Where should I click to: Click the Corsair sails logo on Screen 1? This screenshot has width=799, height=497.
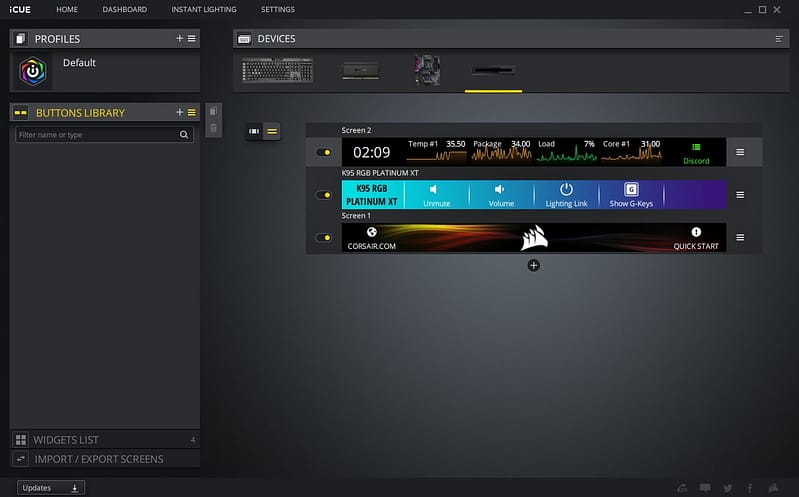pyautogui.click(x=534, y=238)
